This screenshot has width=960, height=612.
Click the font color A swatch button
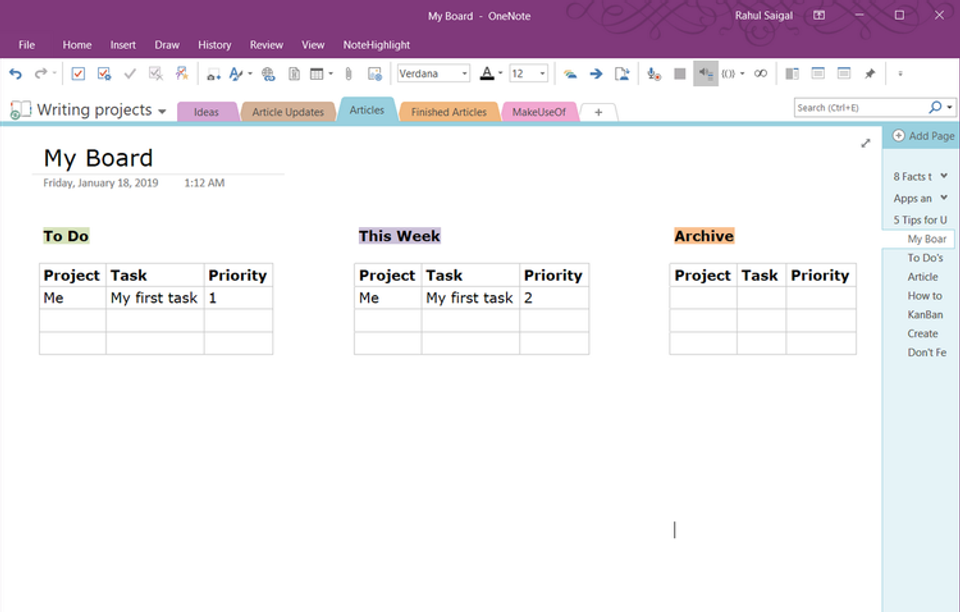coord(487,74)
